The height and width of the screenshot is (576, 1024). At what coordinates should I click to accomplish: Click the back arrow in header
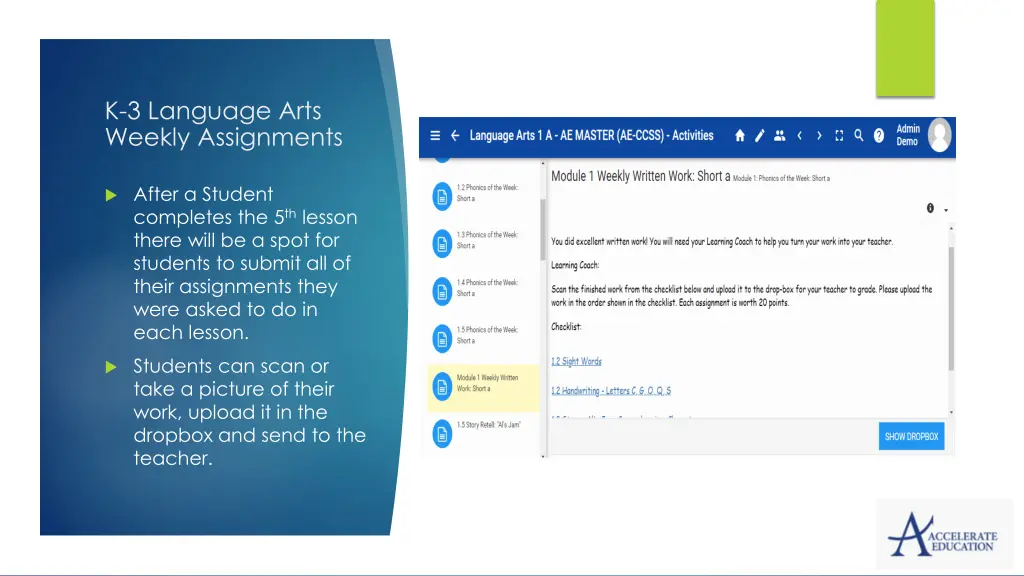click(455, 136)
